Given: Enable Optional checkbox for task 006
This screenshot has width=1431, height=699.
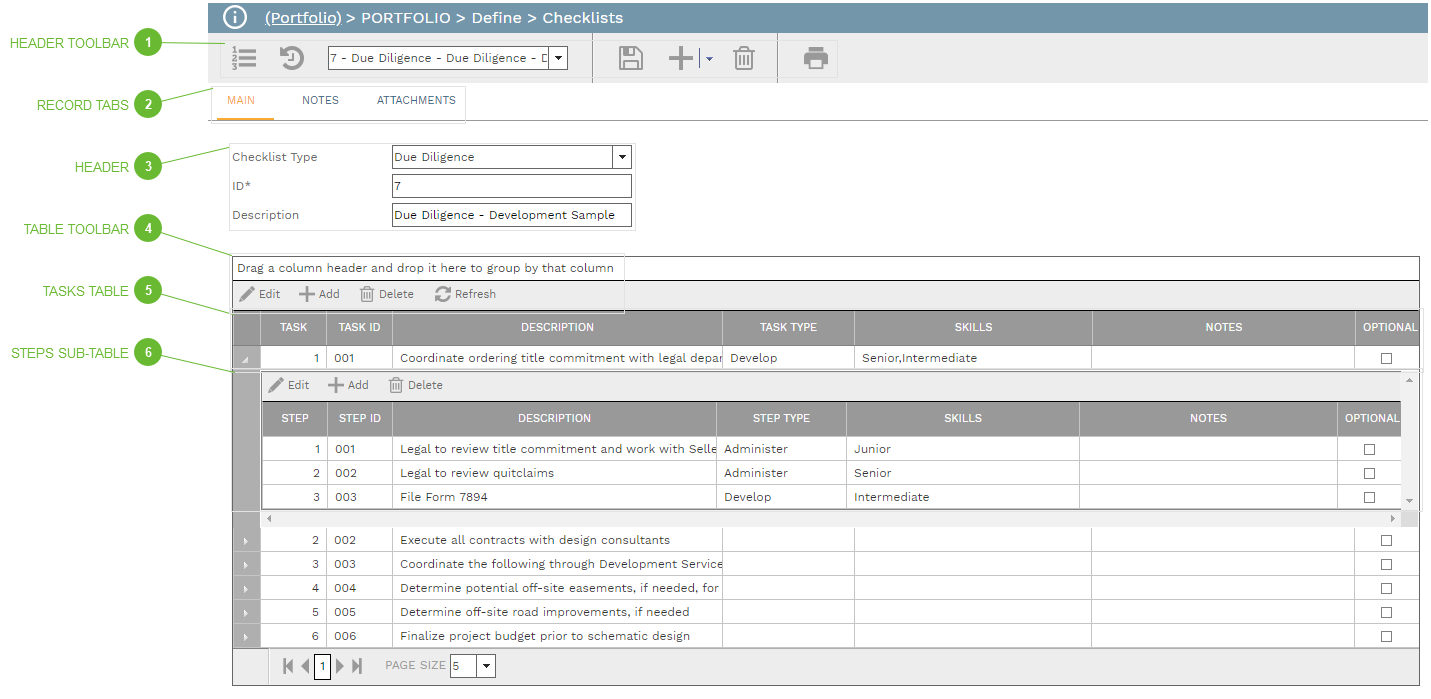Looking at the screenshot, I should pyautogui.click(x=1386, y=636).
